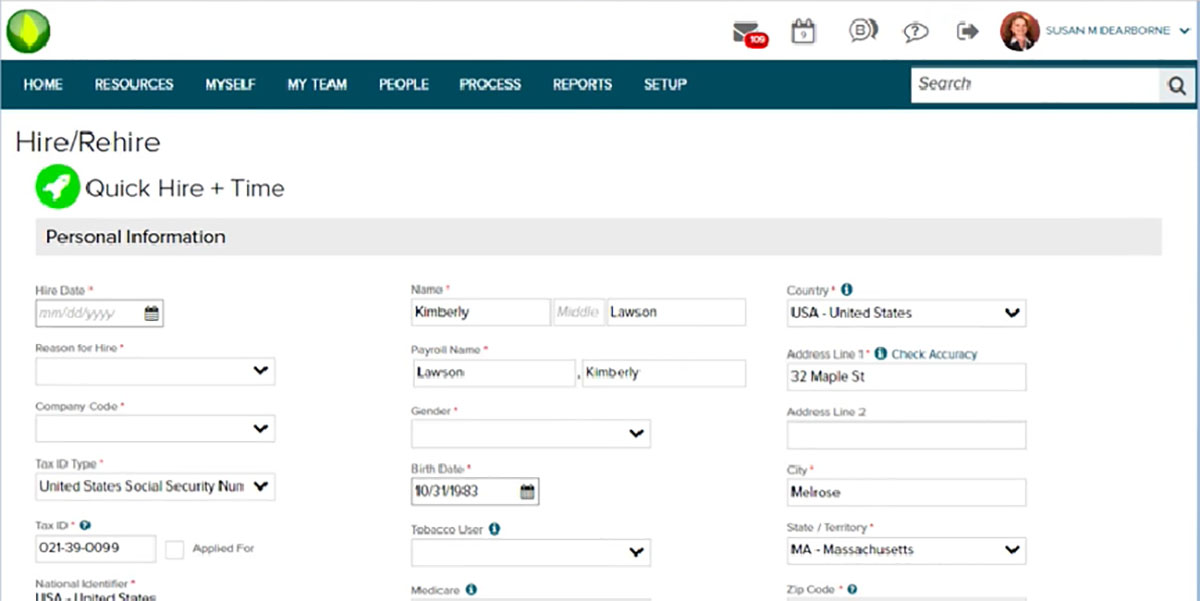Click the green leaf logo
The height and width of the screenshot is (601, 1200).
coord(28,31)
